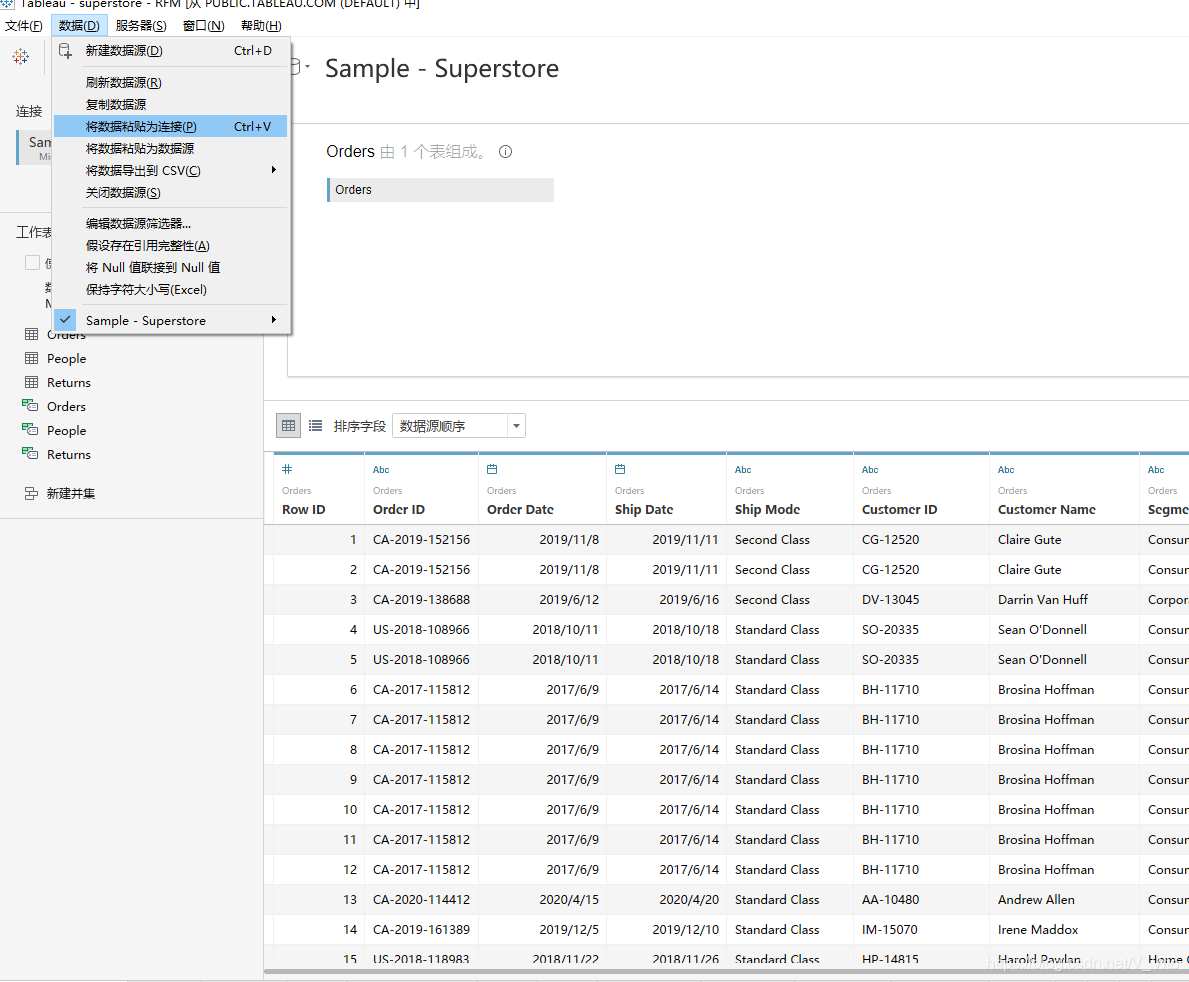The height and width of the screenshot is (982, 1189).
Task: Click the info icon next to Orders description
Action: coord(505,152)
